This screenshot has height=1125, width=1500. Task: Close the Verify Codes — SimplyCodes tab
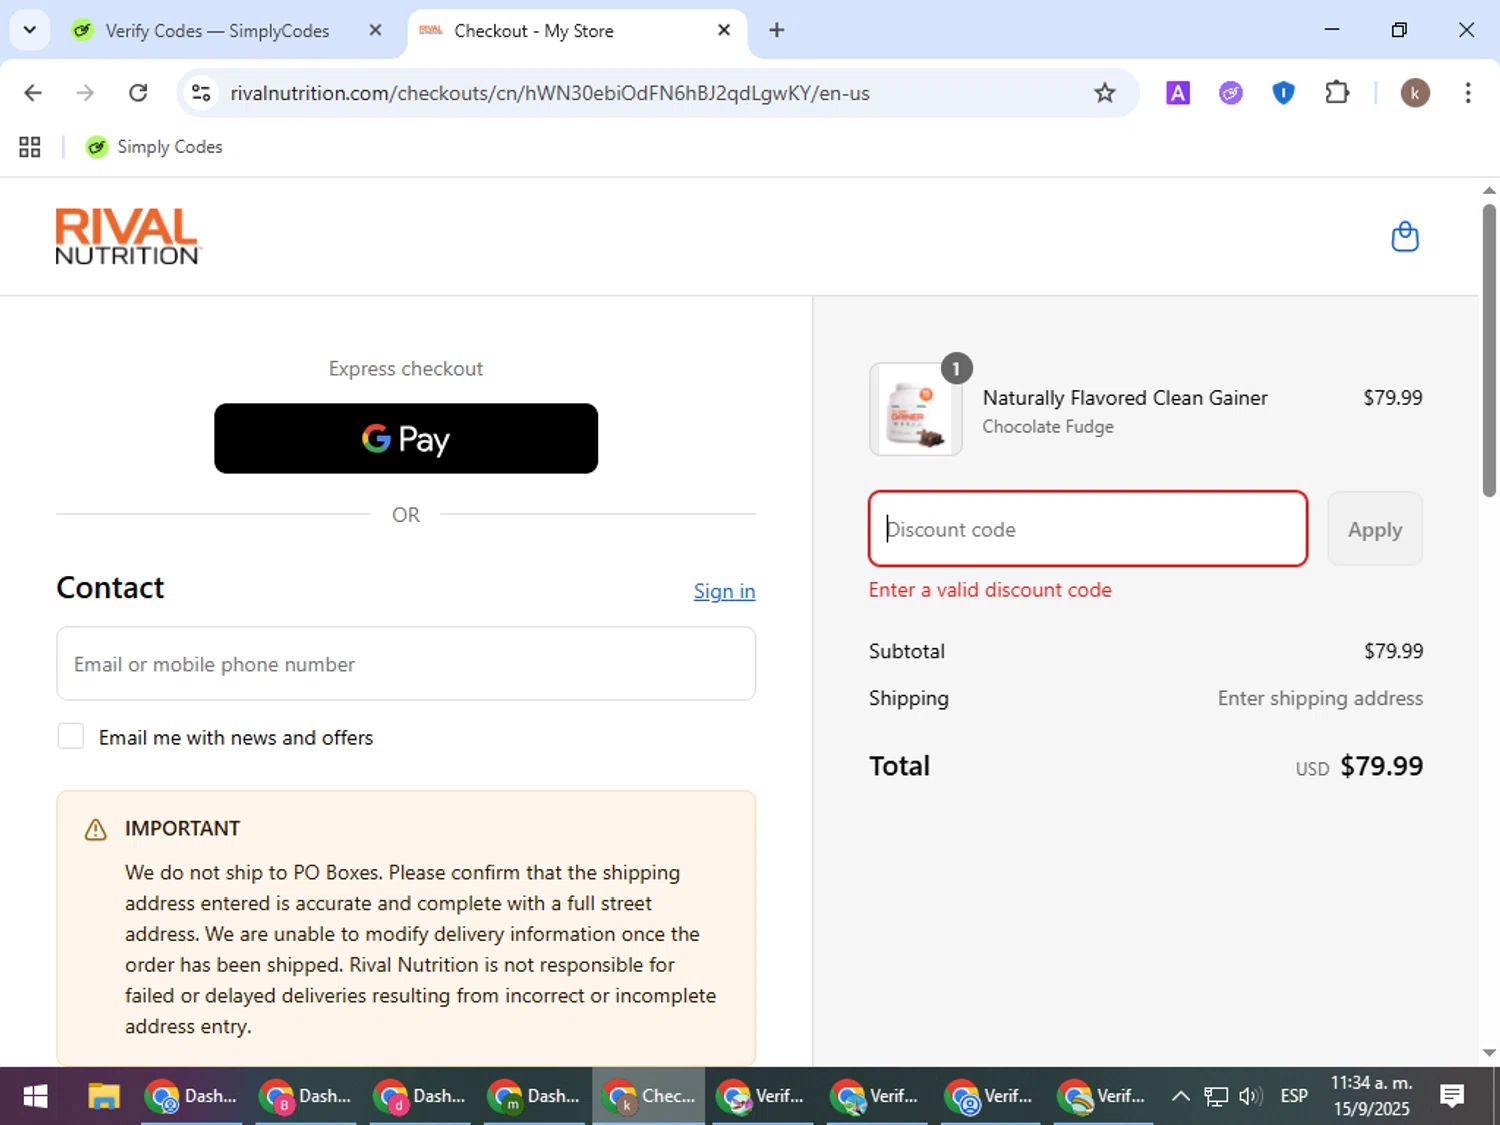[x=375, y=30]
